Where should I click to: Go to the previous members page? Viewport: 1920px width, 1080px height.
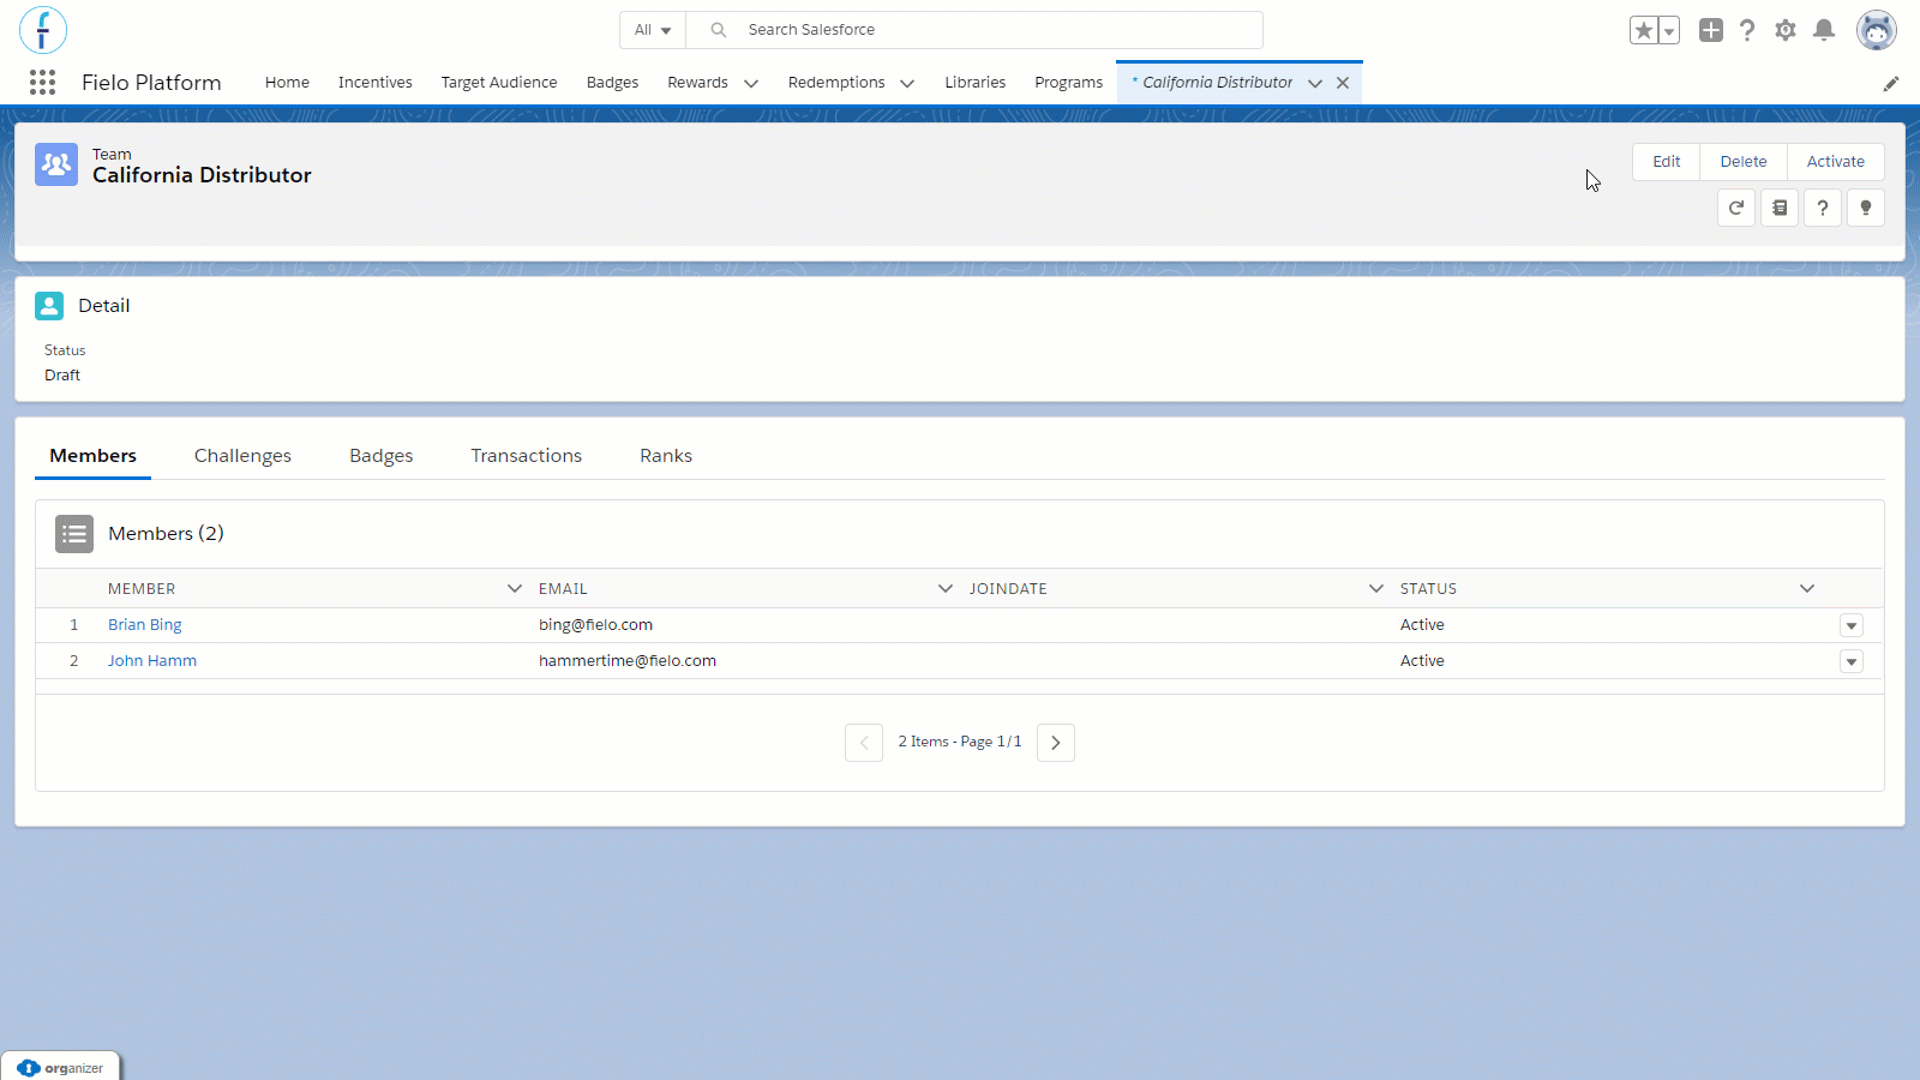(x=864, y=743)
